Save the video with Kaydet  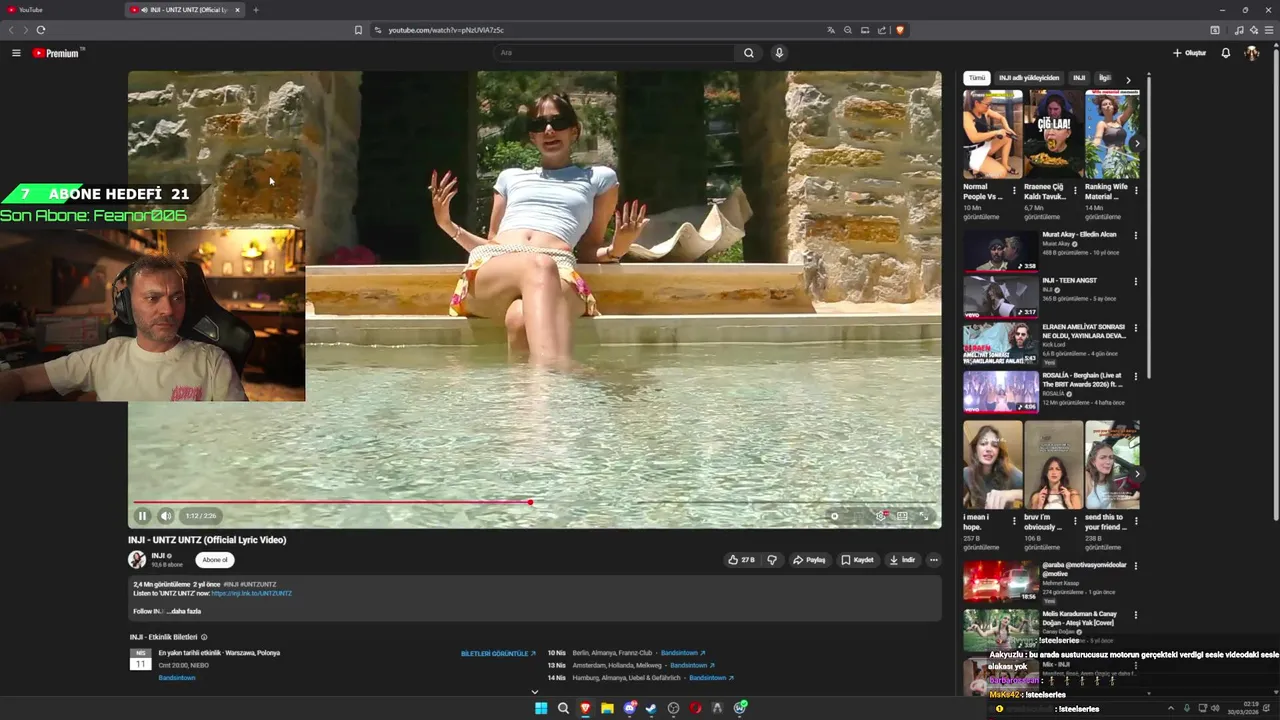click(857, 560)
